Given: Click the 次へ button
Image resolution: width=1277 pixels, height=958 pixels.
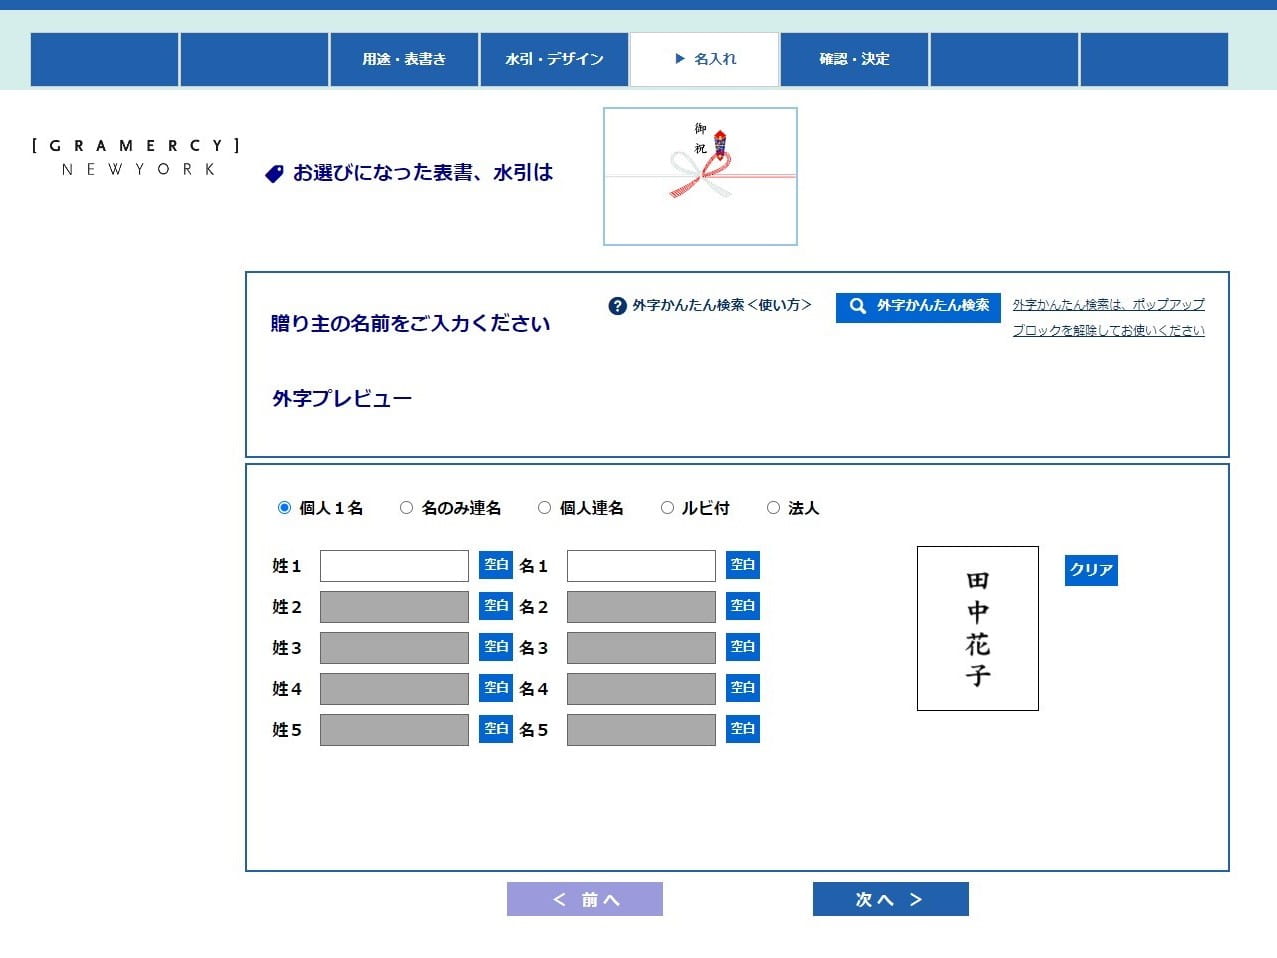Looking at the screenshot, I should coord(890,899).
